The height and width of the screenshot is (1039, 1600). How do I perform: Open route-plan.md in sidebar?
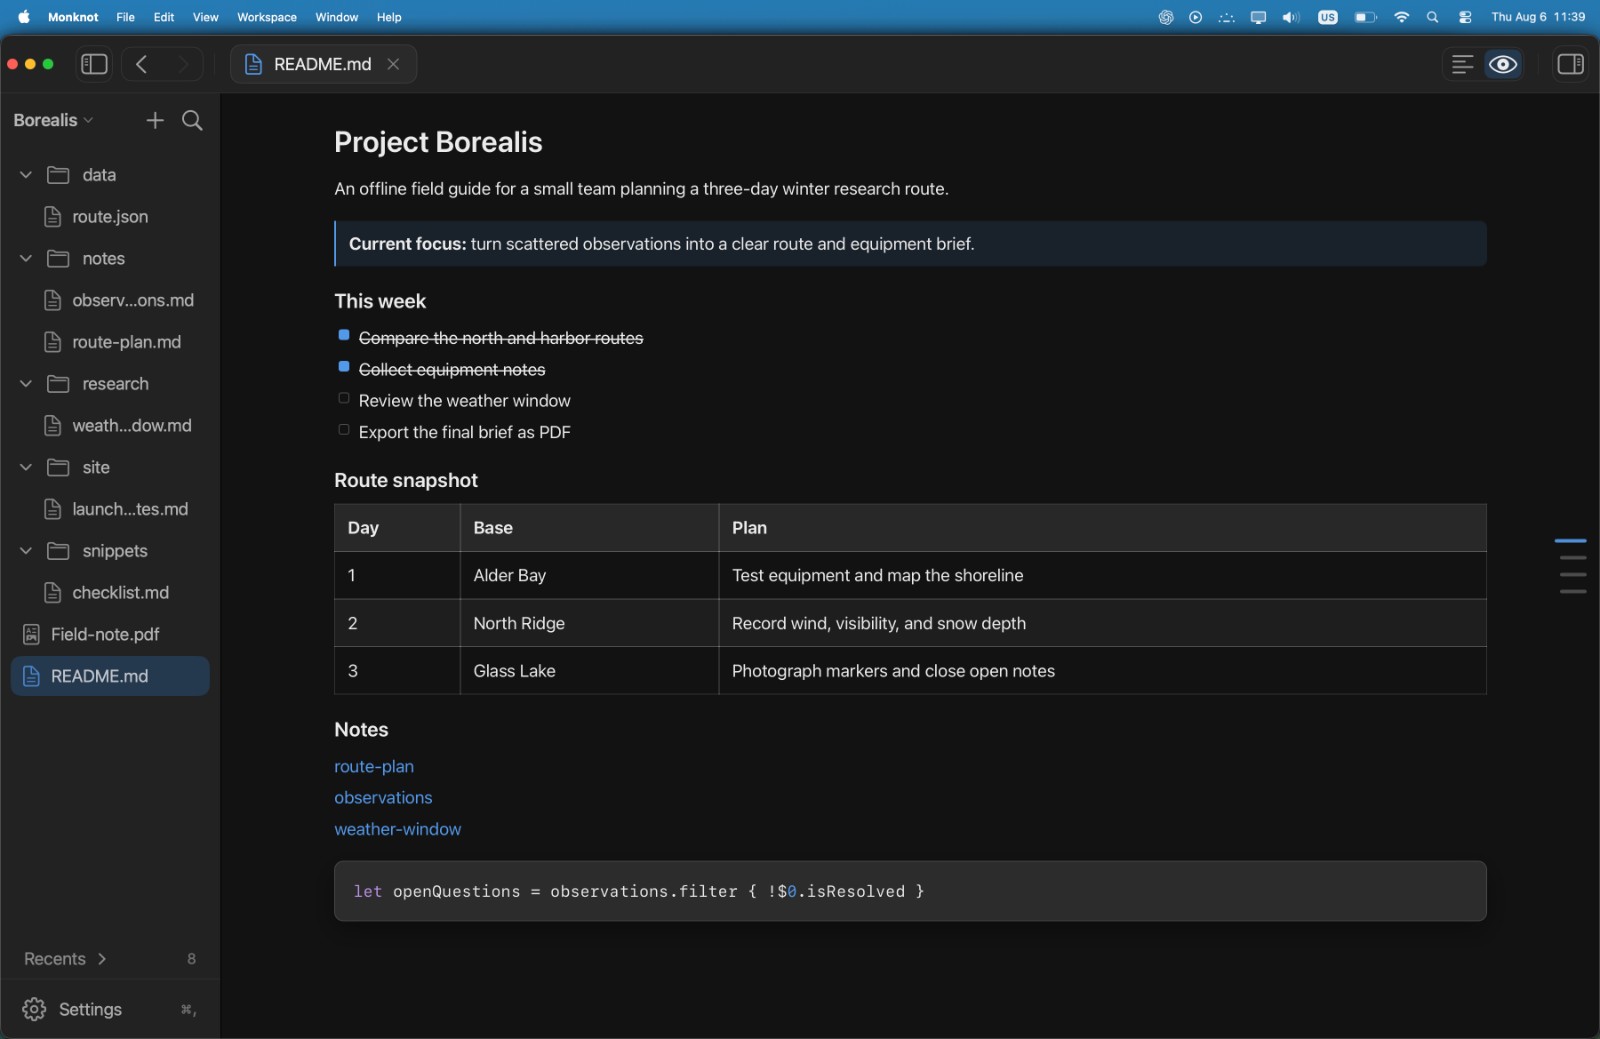110,342
